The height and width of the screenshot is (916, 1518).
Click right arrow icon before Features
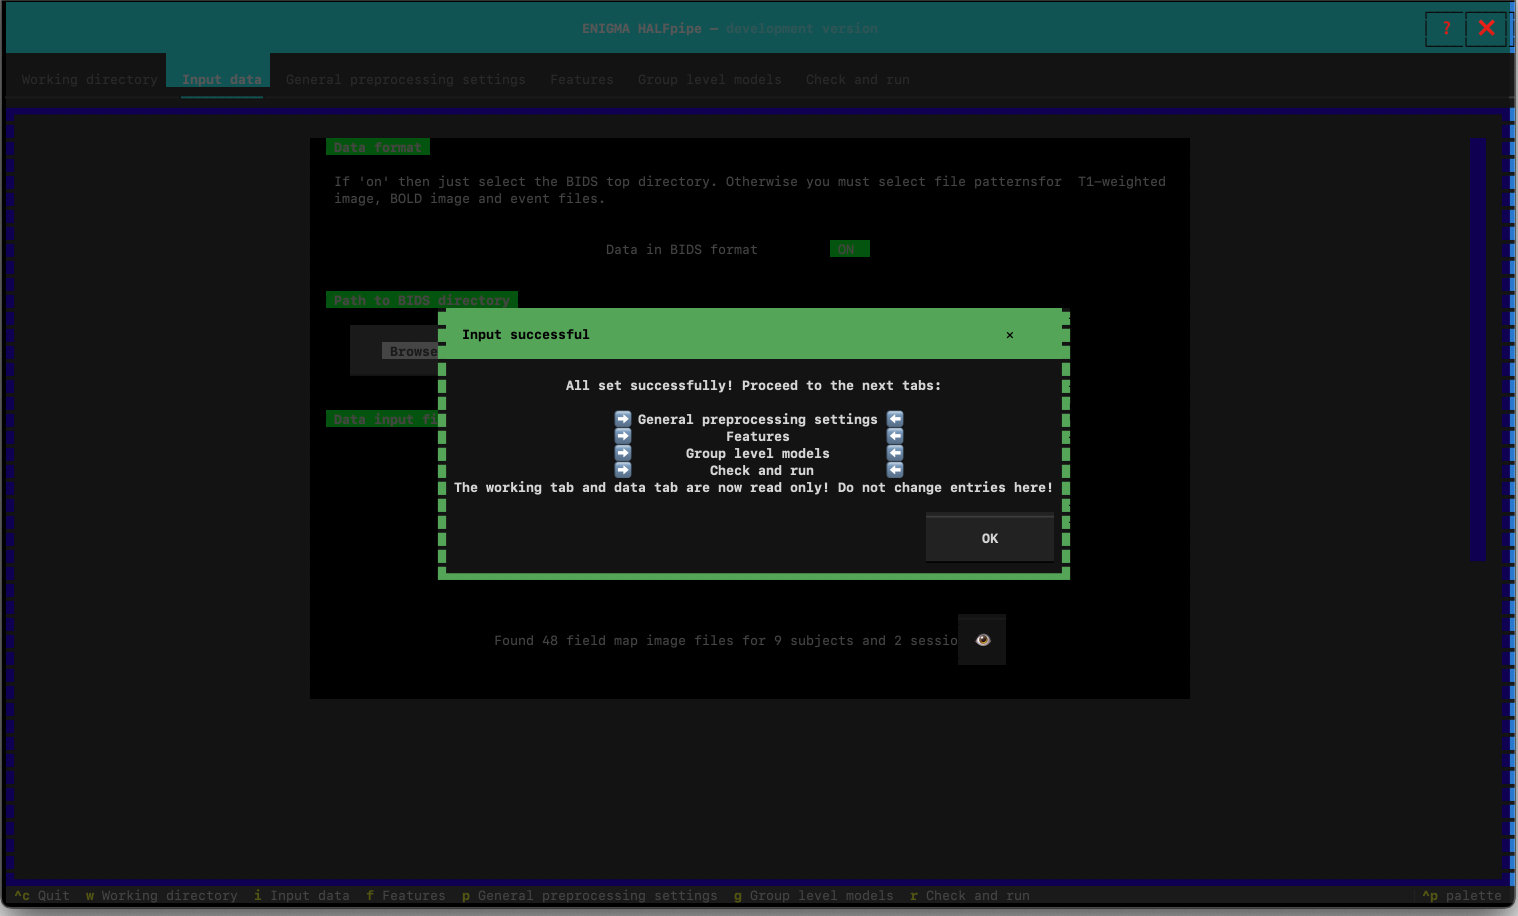623,436
